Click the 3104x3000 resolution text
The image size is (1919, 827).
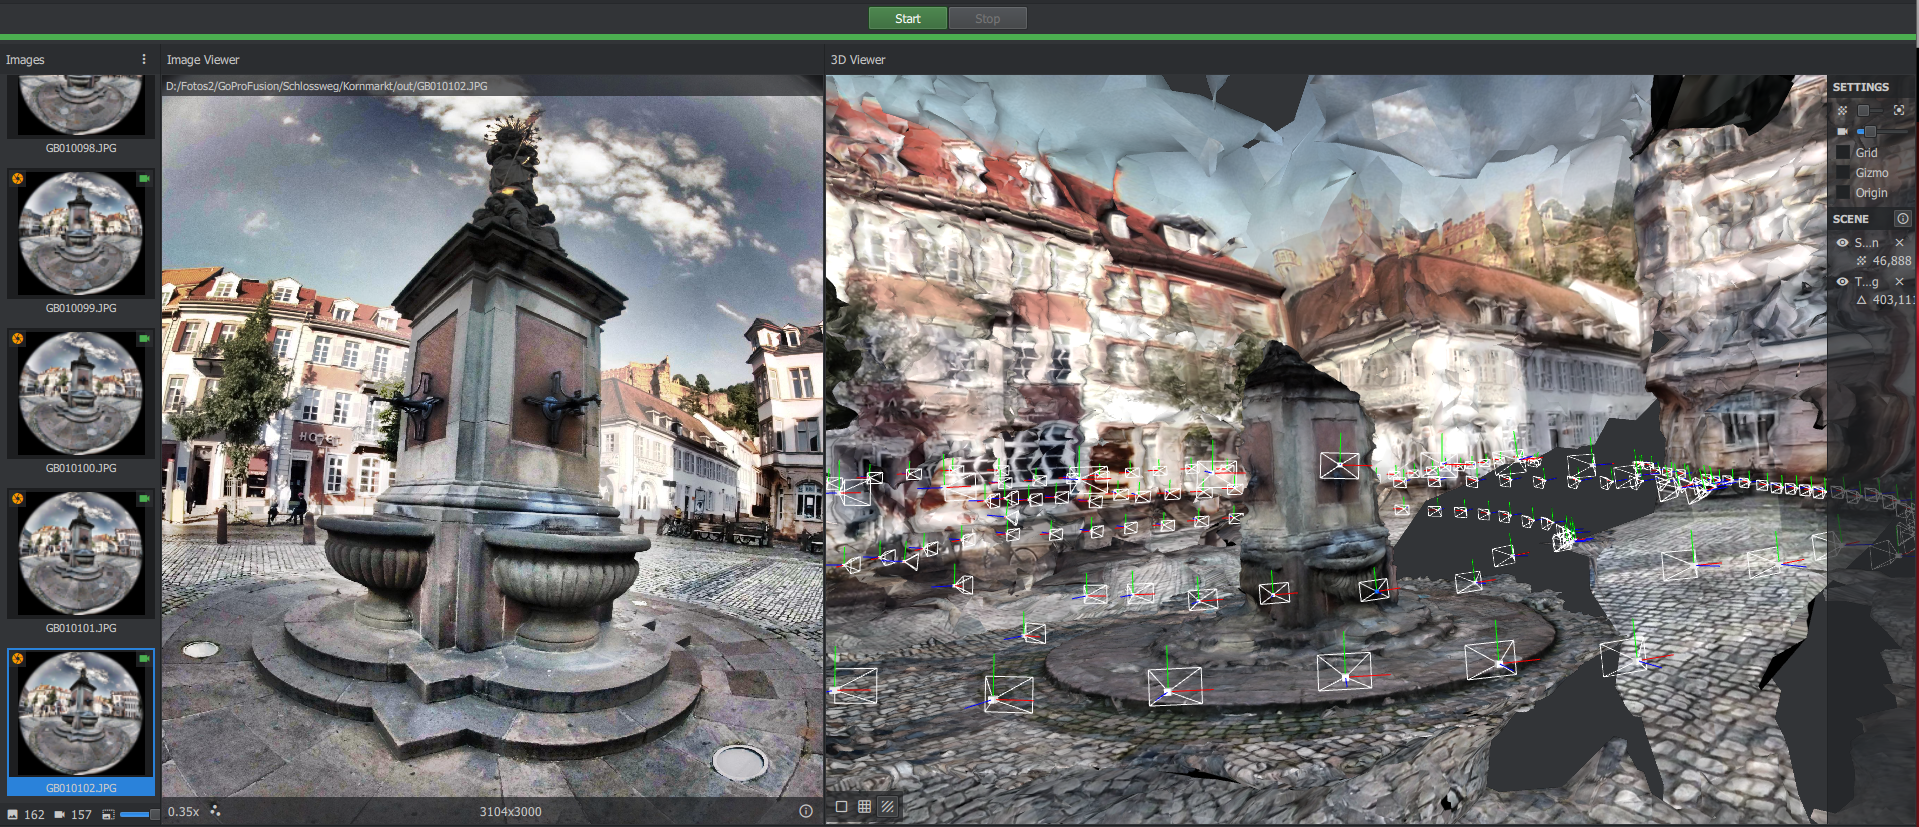(510, 812)
